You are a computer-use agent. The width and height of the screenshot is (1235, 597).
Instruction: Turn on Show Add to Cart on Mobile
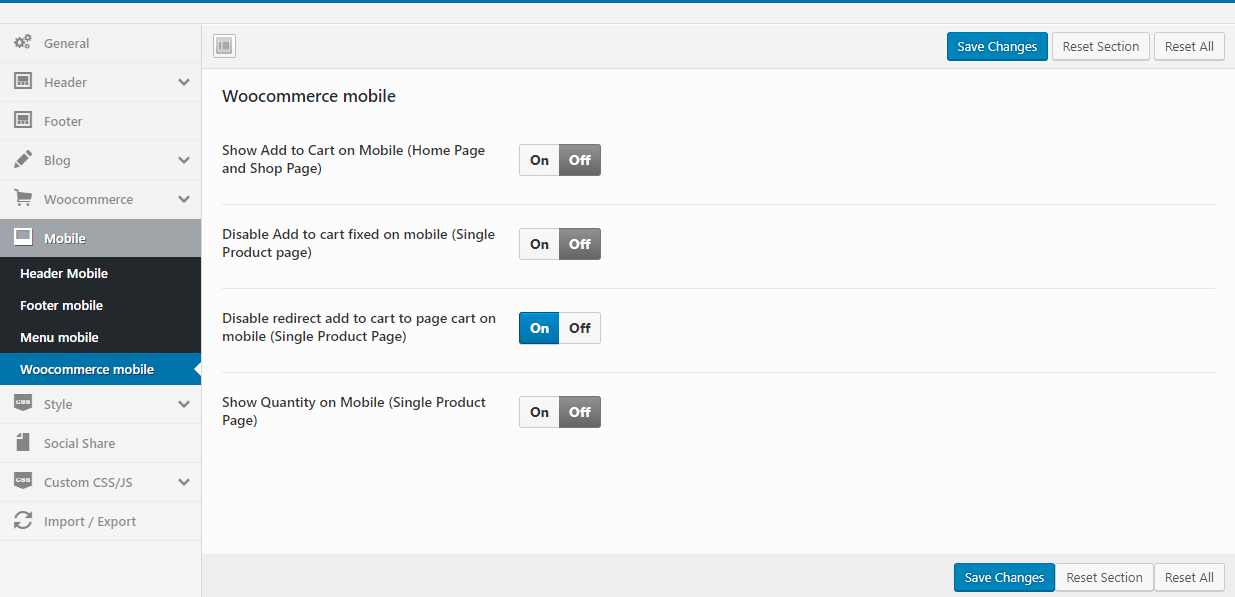(x=539, y=160)
